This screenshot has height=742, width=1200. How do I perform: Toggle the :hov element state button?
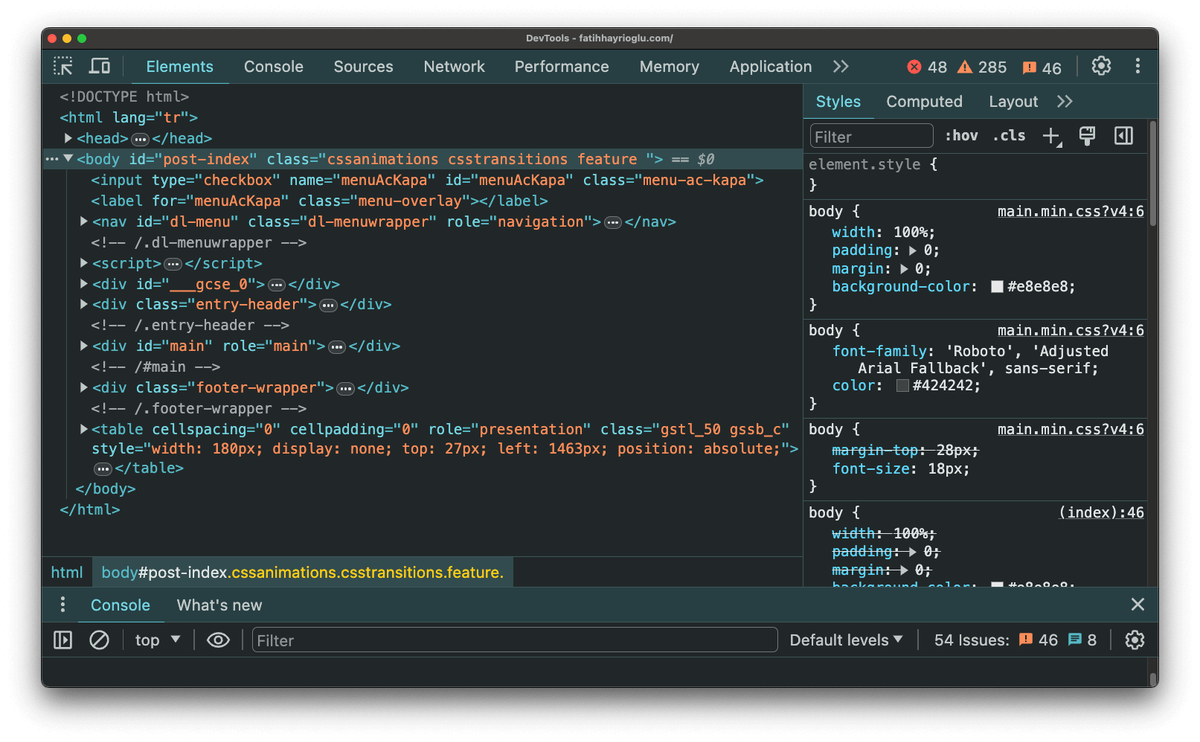(x=961, y=136)
